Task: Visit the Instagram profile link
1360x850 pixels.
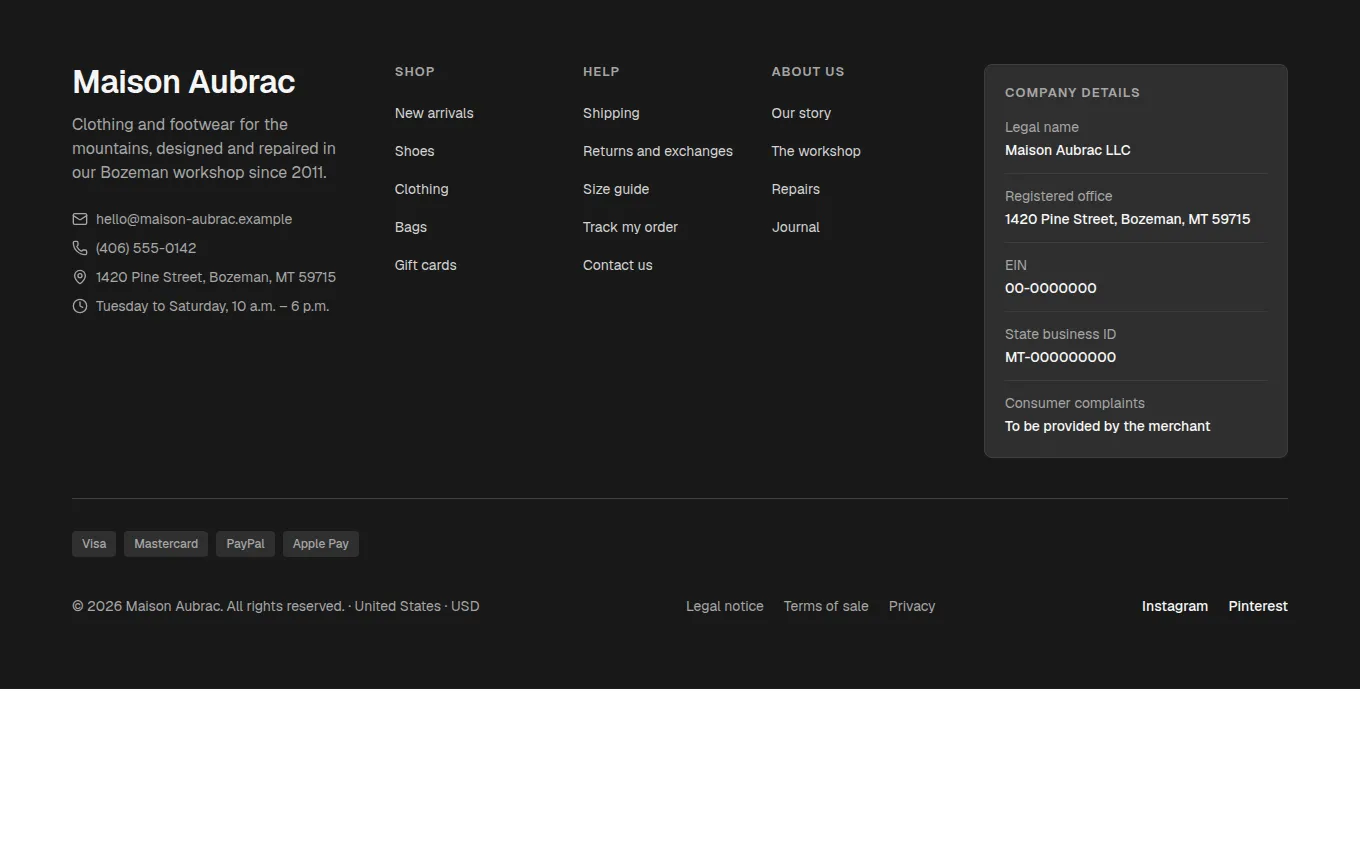Action: coord(1175,606)
